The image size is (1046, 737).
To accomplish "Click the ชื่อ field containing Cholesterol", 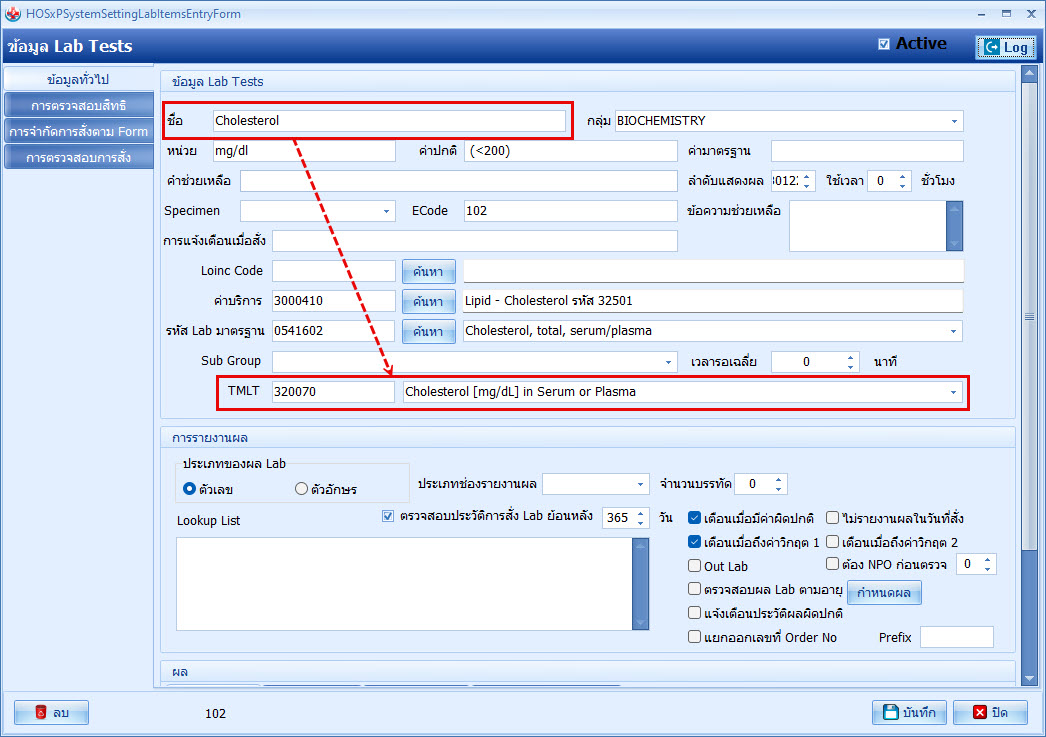I will (389, 121).
